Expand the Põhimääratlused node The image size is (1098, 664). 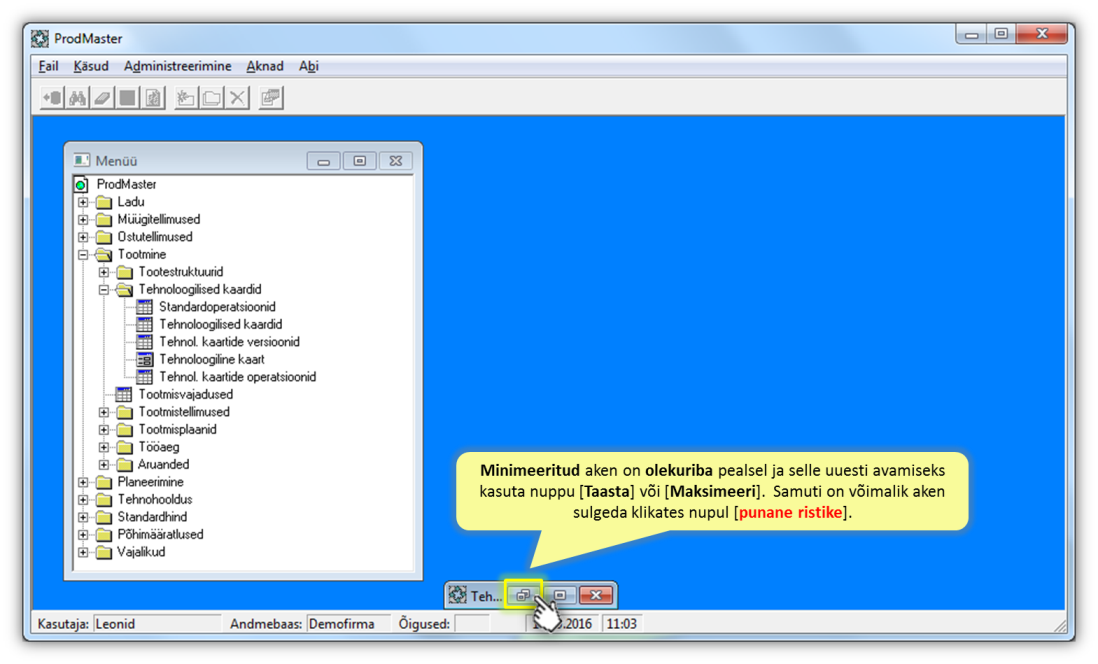83,534
